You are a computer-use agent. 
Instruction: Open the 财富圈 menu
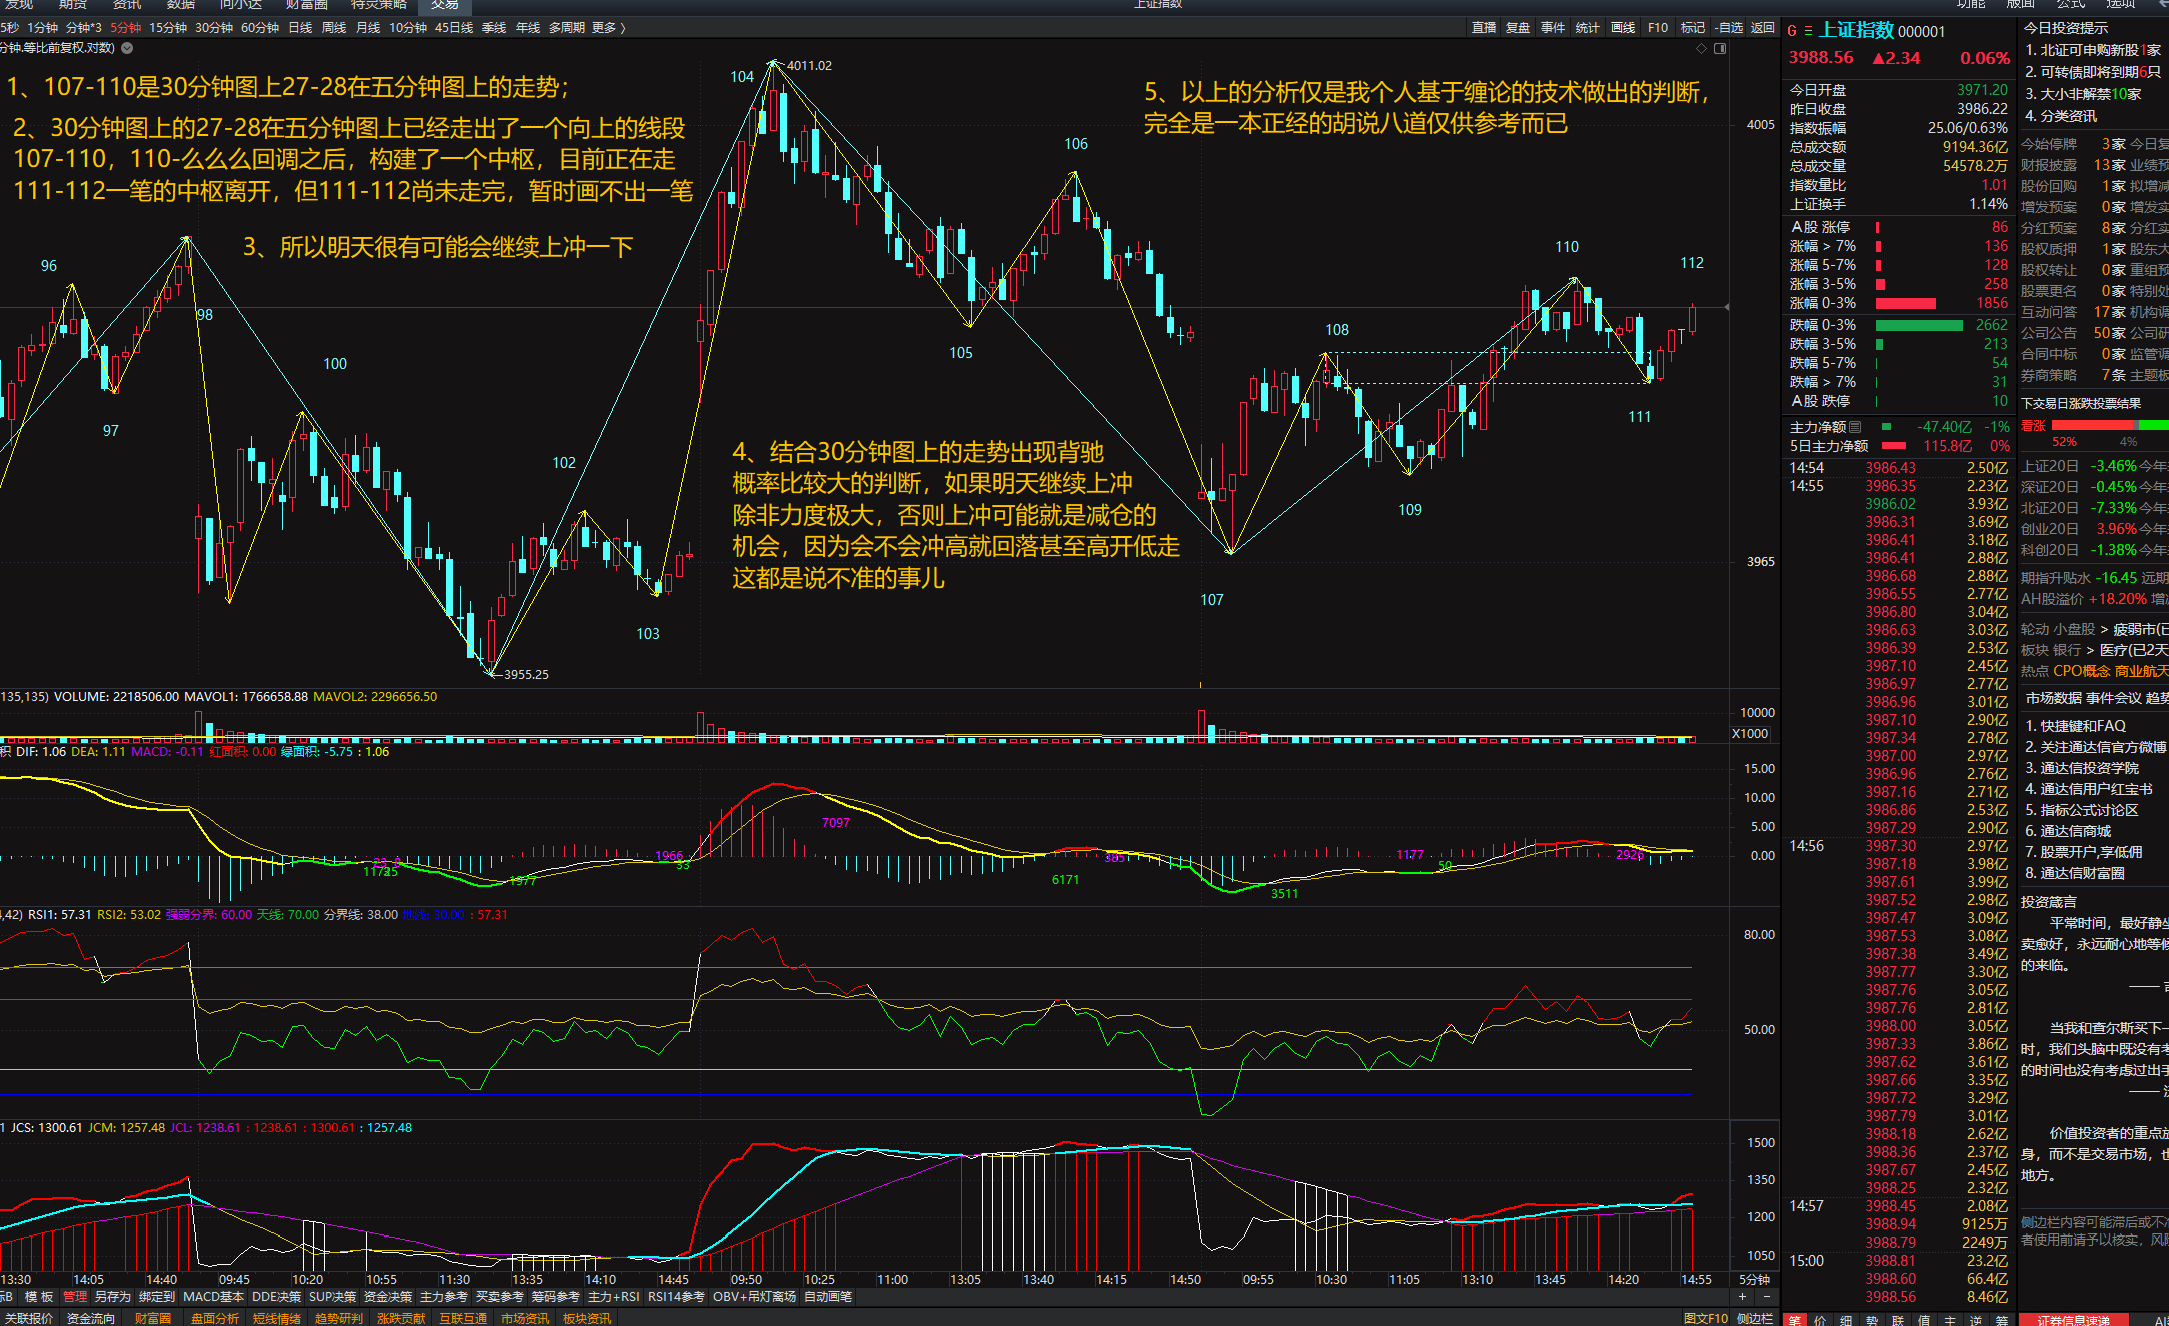pos(306,5)
